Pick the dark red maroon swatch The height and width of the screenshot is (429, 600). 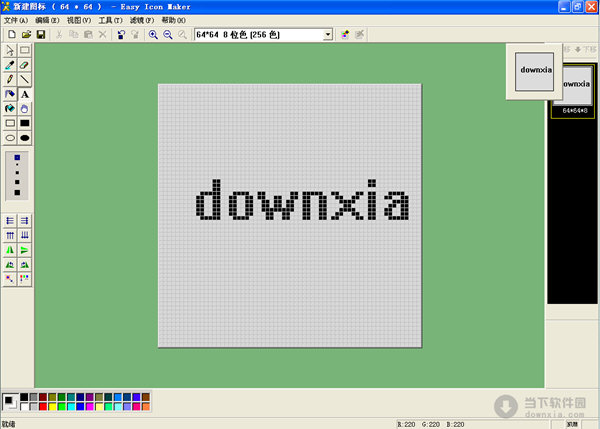[x=43, y=397]
